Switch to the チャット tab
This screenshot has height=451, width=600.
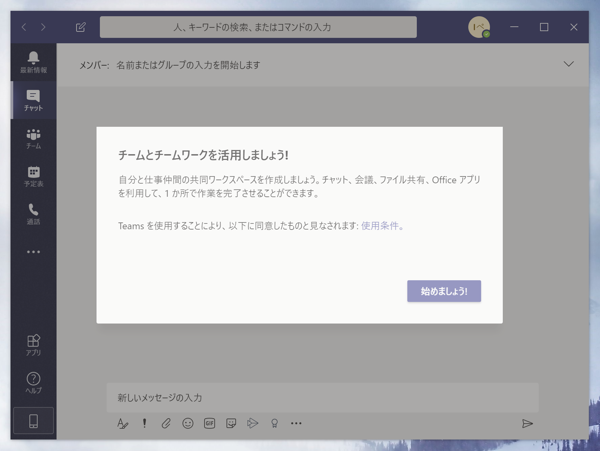33,100
